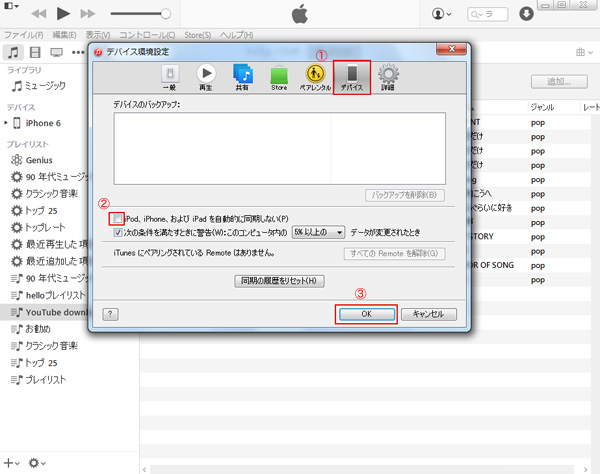Select the トップレート smart playlist
This screenshot has height=474, width=600.
[38, 227]
